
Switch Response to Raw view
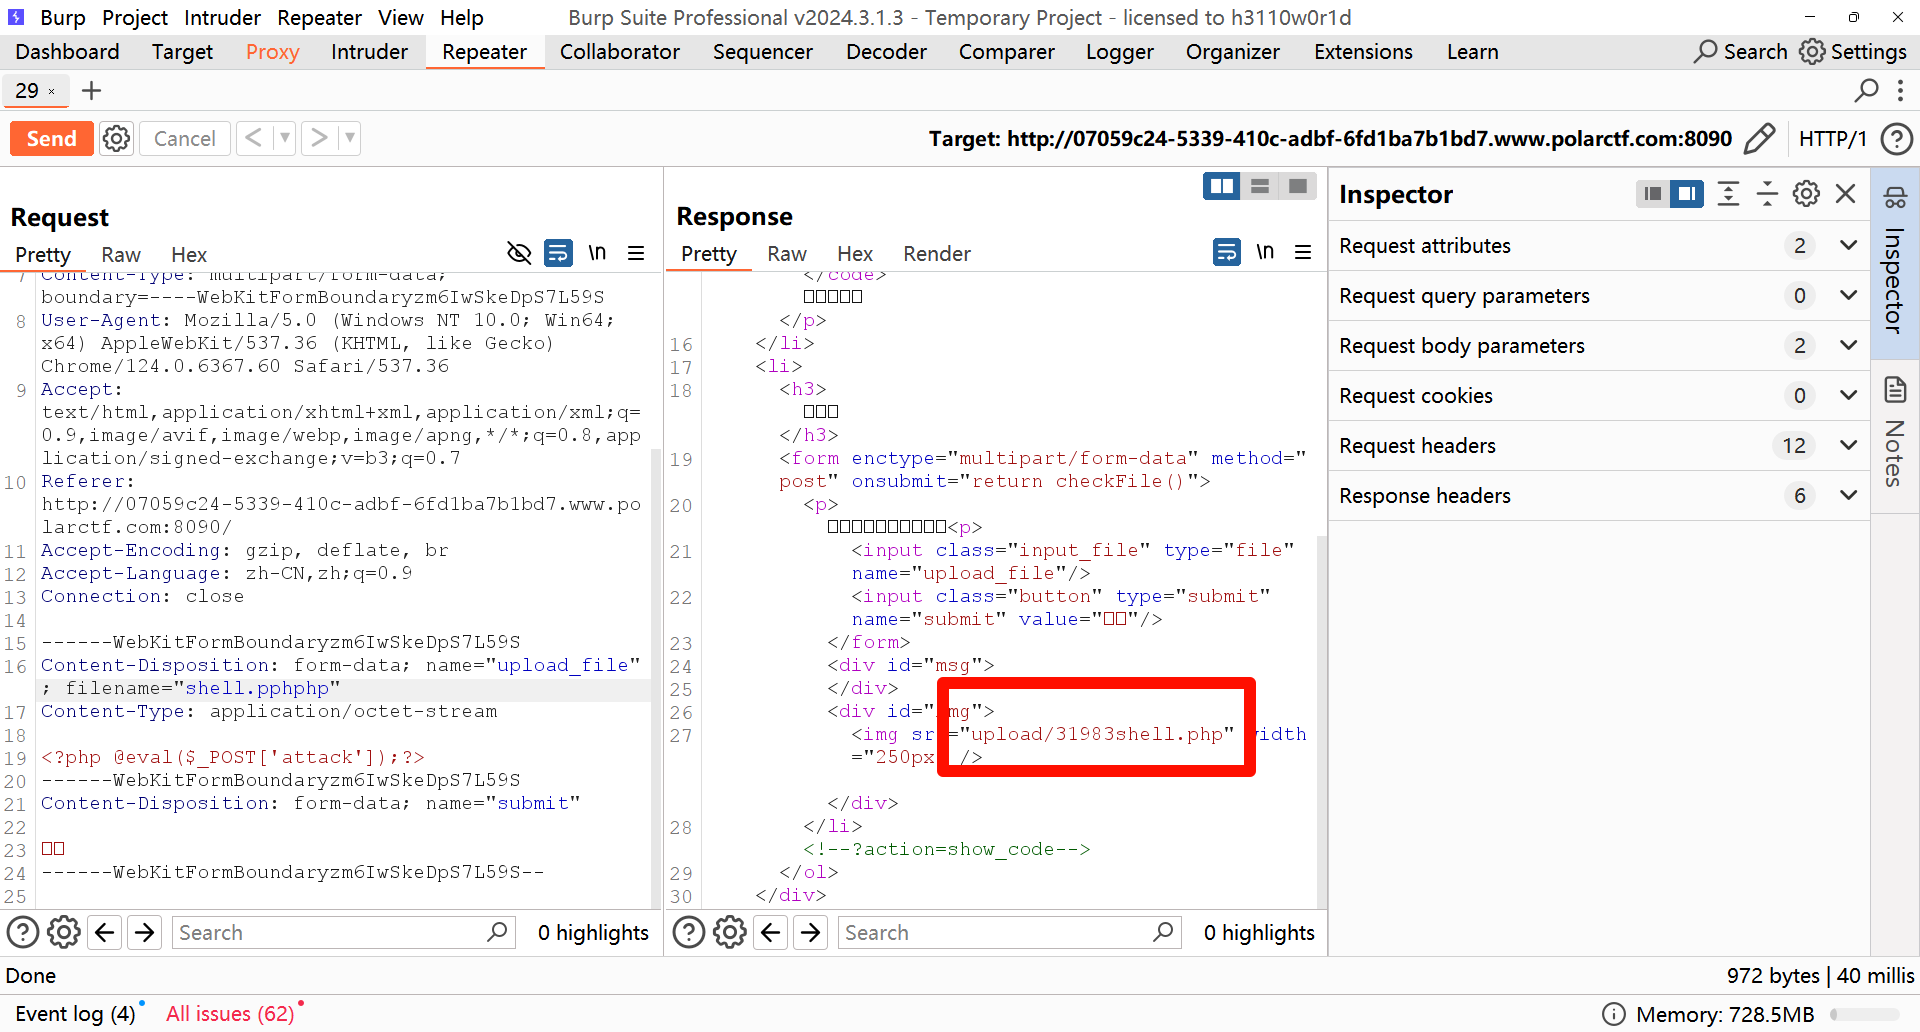787,254
